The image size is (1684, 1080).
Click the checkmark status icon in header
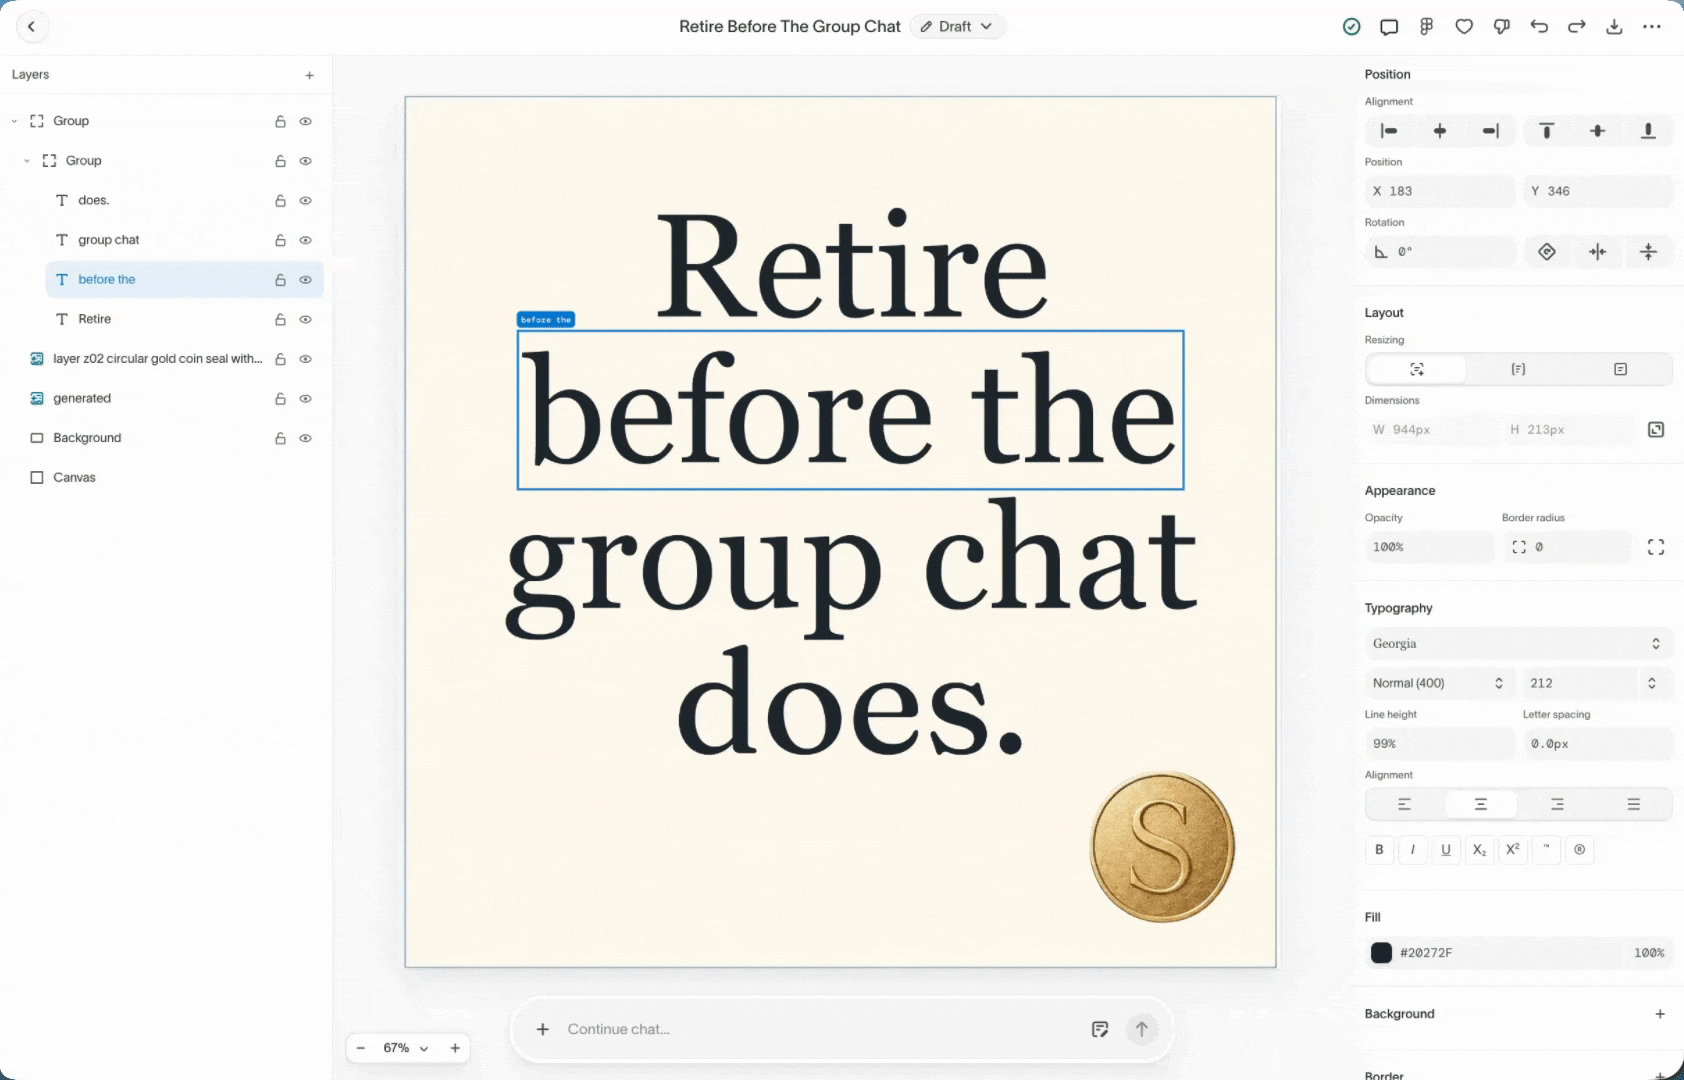click(x=1351, y=27)
